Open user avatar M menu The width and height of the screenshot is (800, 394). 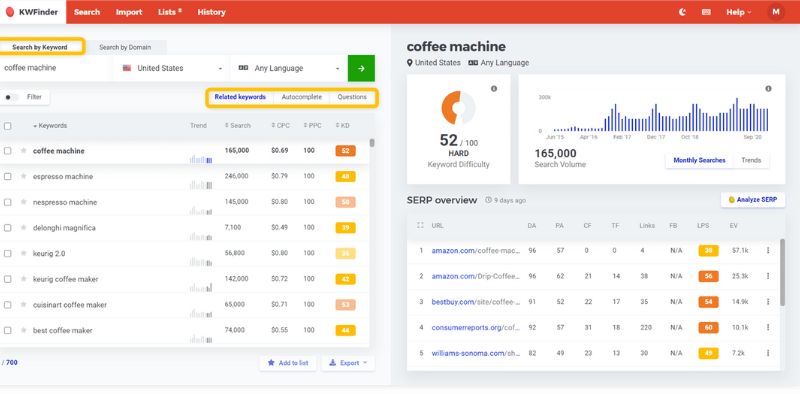point(776,12)
